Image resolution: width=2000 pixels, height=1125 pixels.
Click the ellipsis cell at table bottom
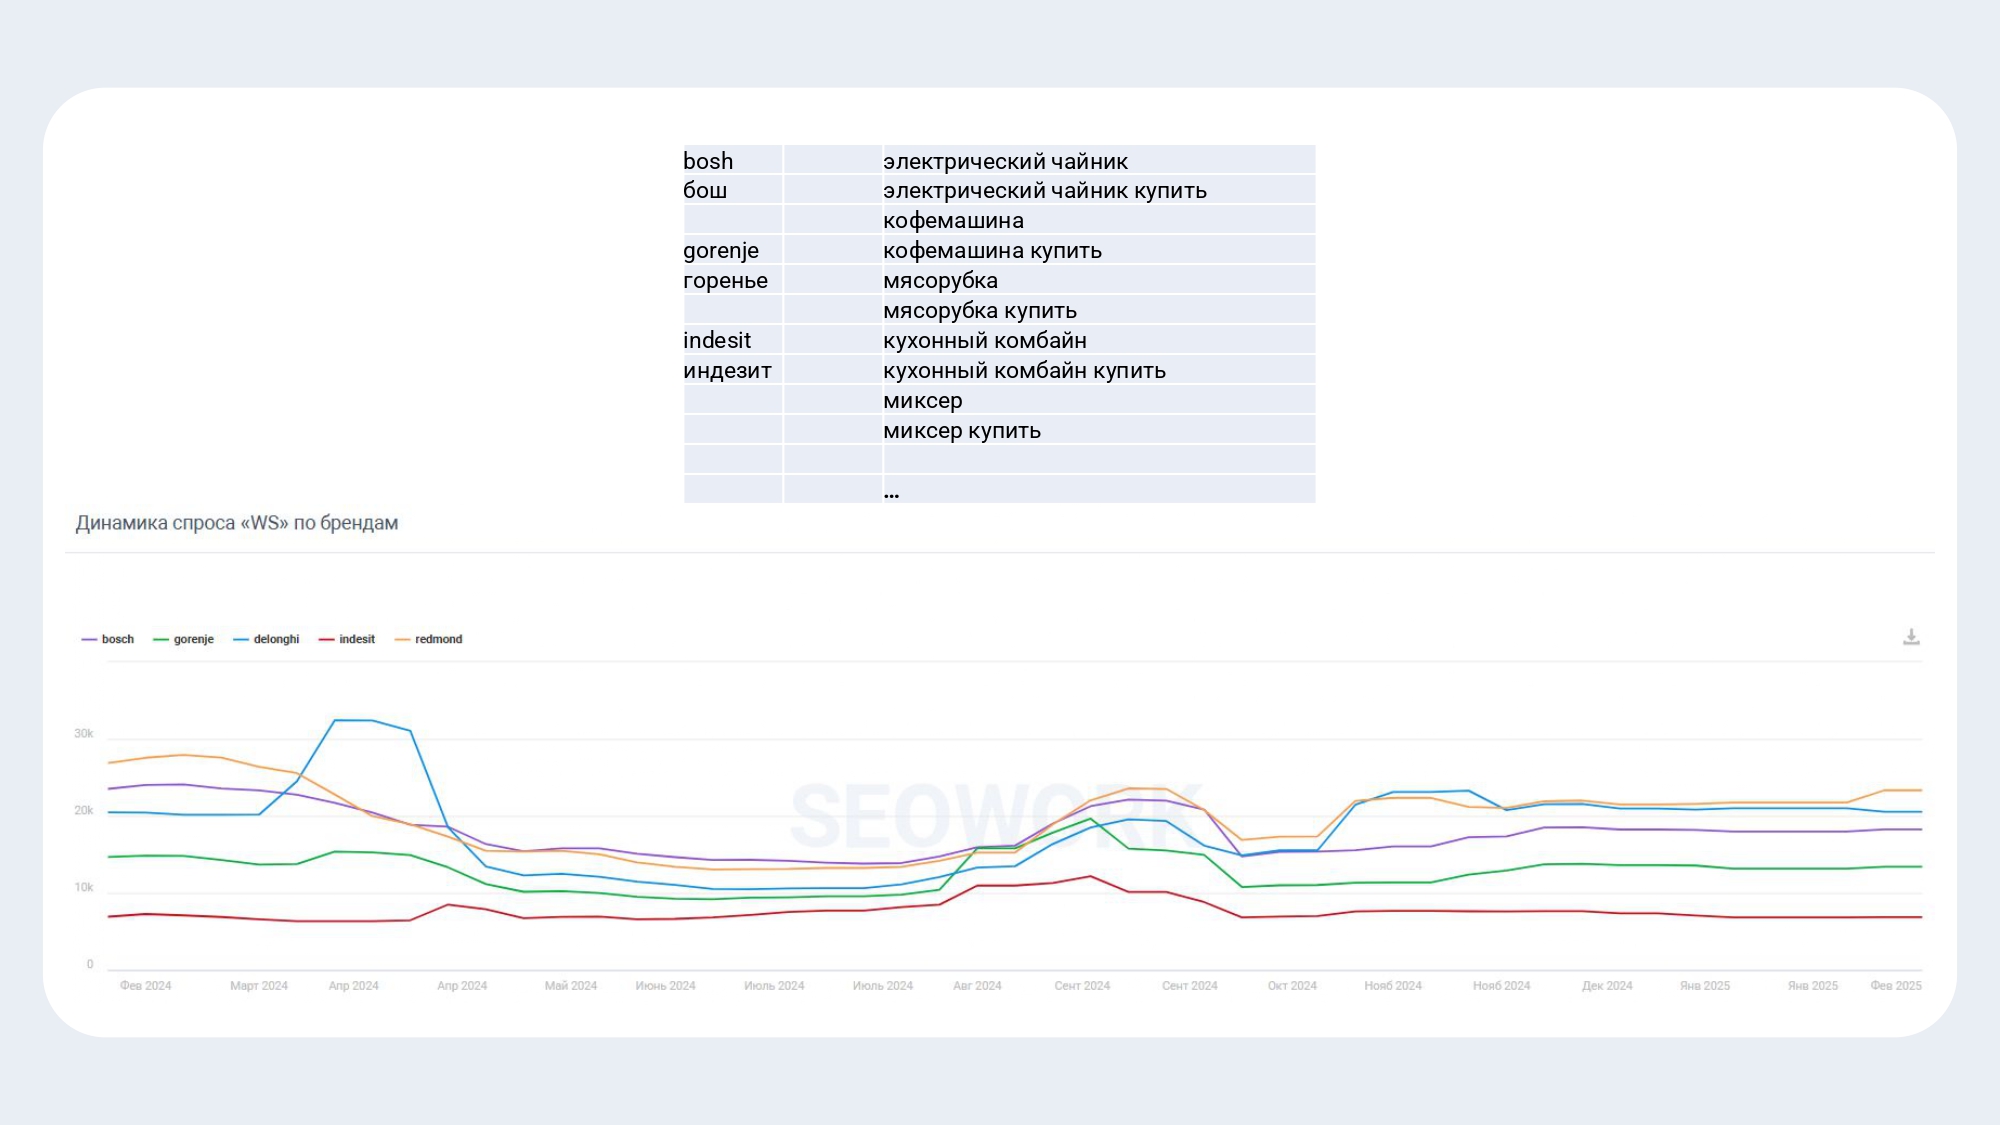coord(1099,489)
